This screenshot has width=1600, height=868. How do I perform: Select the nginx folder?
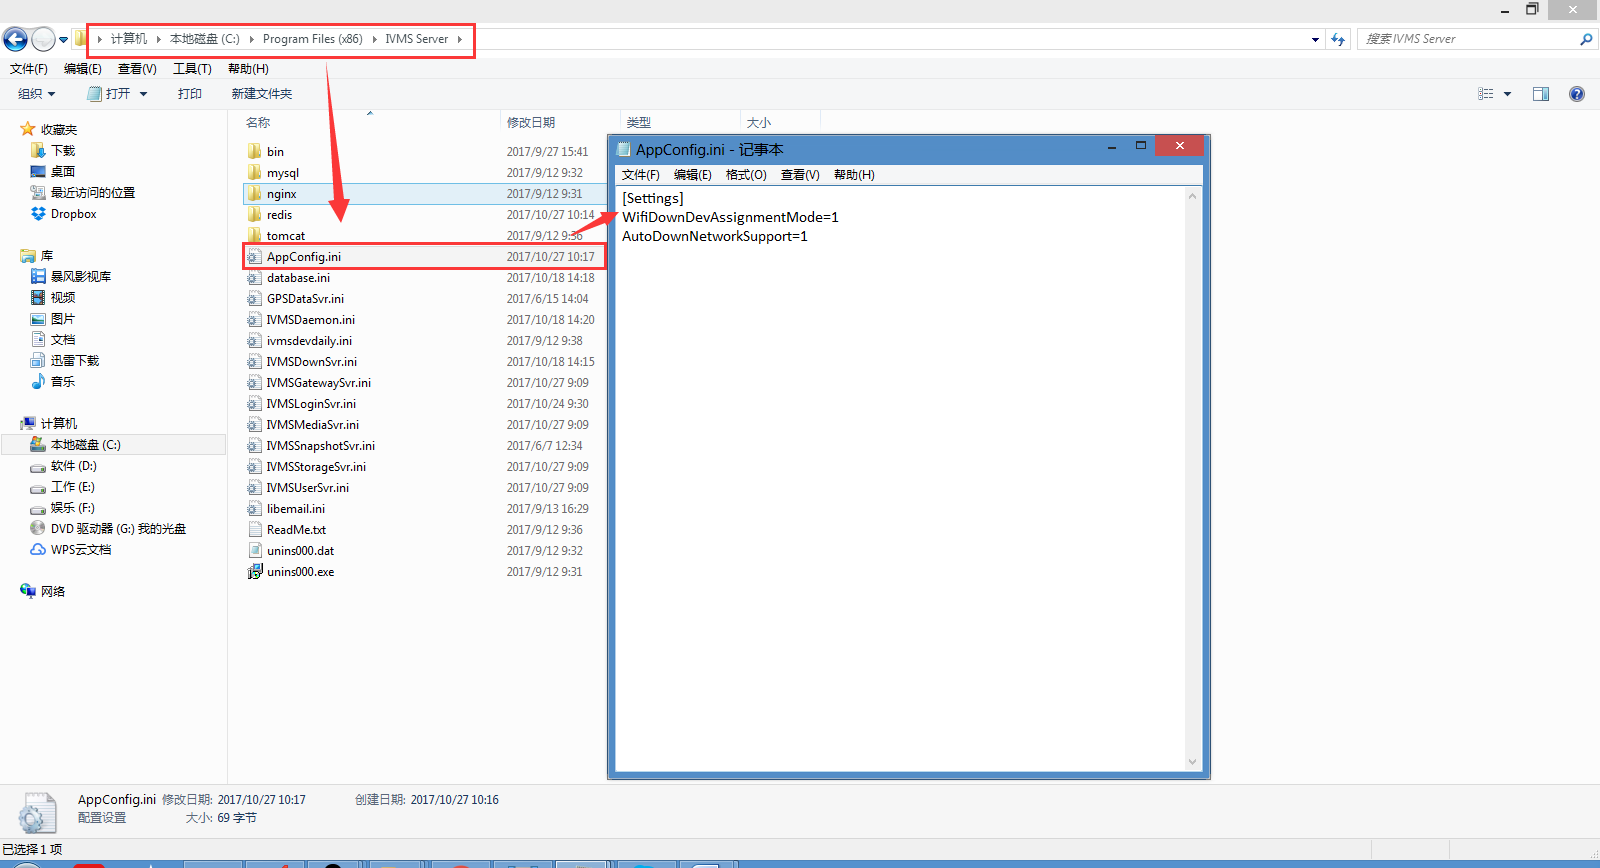pos(281,194)
